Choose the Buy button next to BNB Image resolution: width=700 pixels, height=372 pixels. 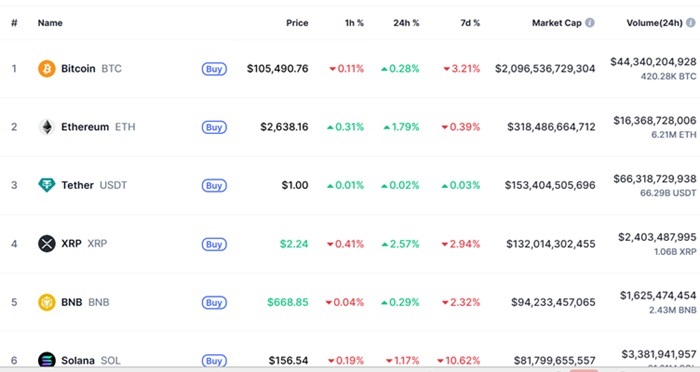coord(214,303)
